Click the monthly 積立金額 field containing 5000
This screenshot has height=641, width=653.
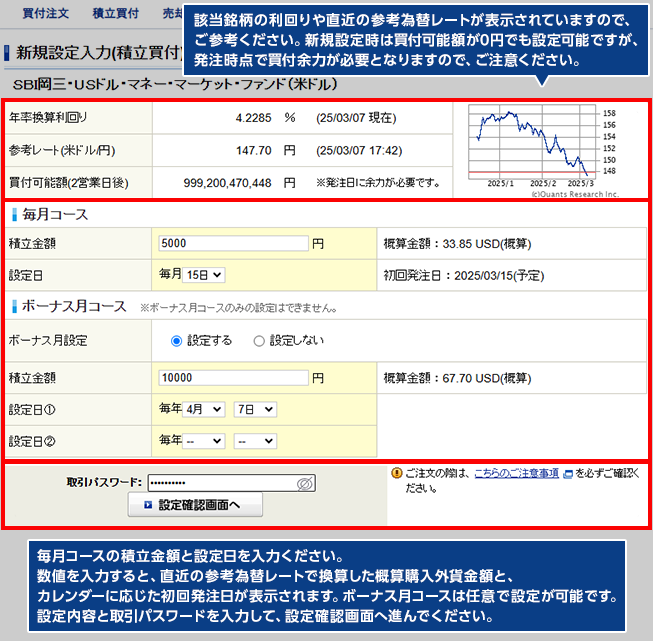pos(233,243)
